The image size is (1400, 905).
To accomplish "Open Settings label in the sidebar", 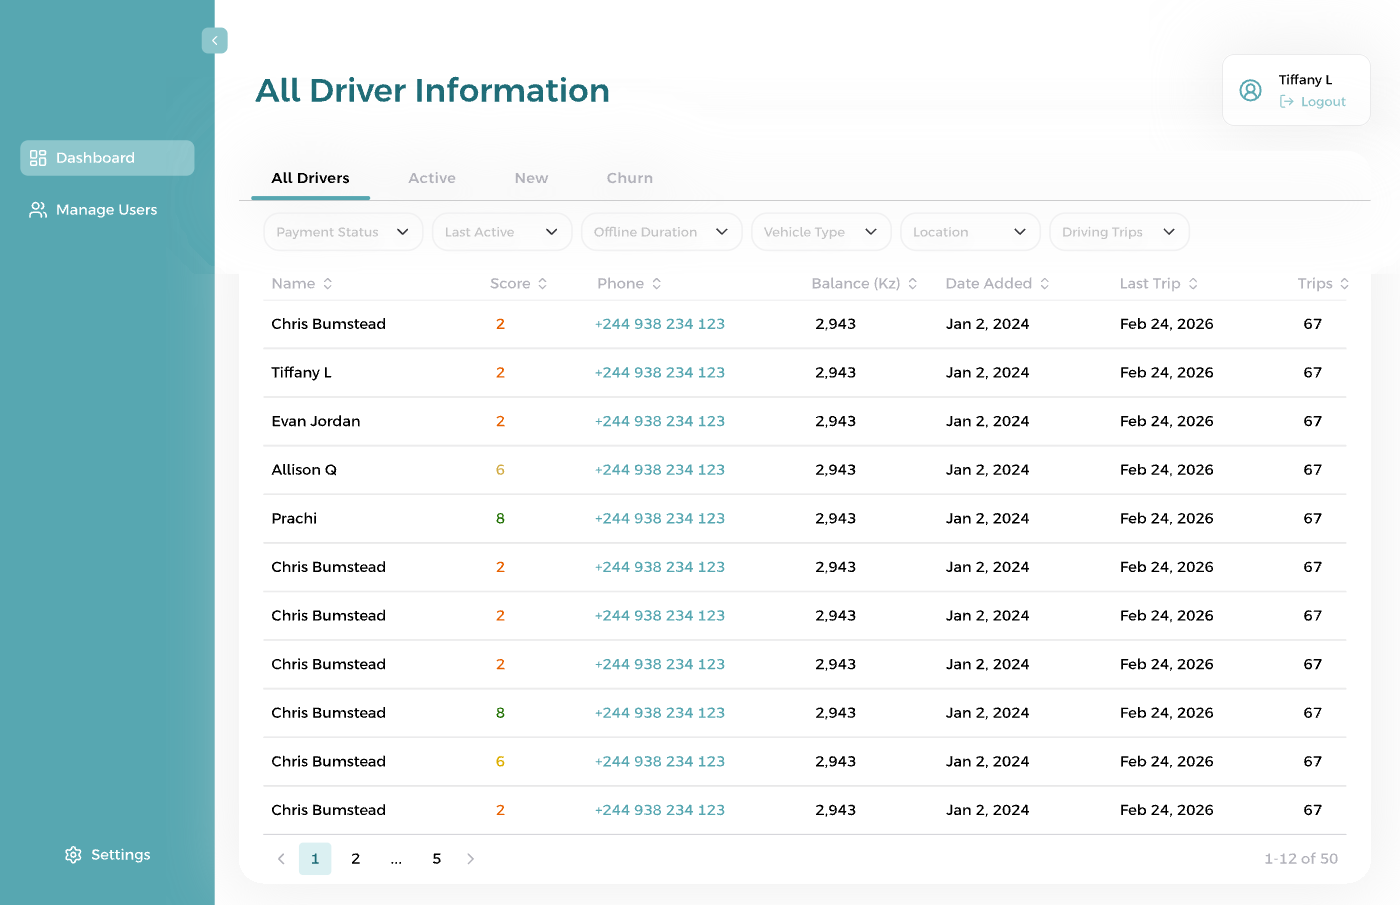I will 120,855.
